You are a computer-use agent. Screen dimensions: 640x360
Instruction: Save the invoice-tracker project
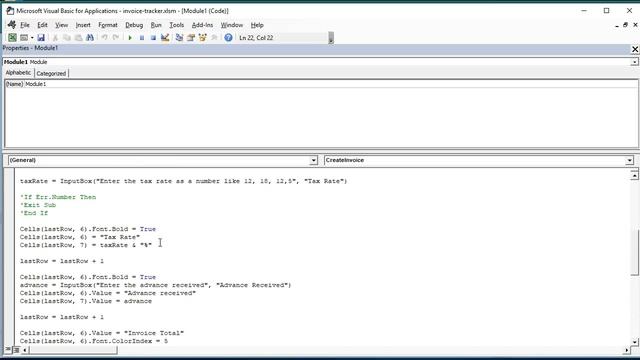point(41,38)
